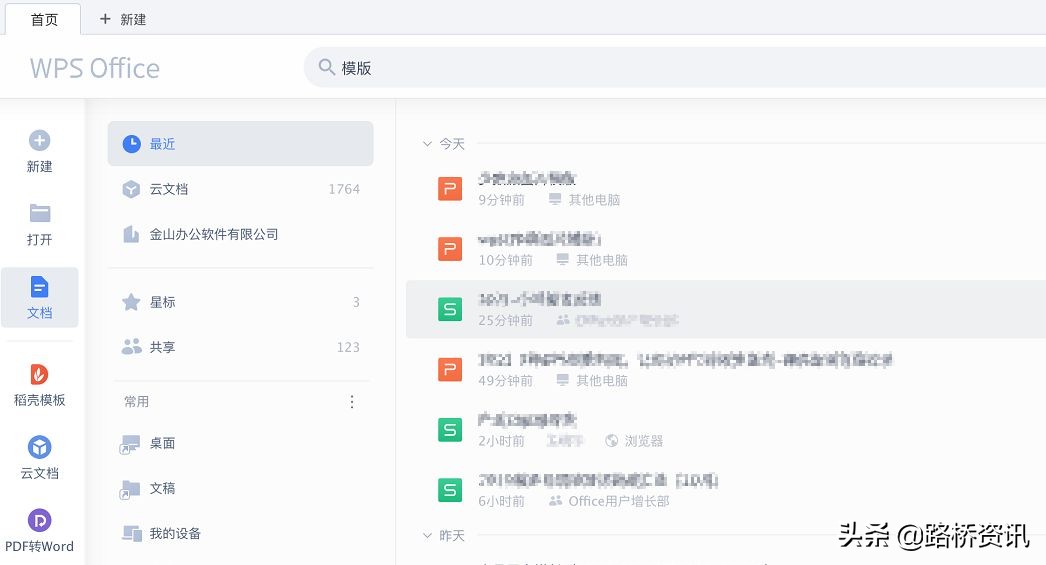Screen dimensions: 1046x565
Task: Select 最近 in the navigation list
Action: click(240, 143)
